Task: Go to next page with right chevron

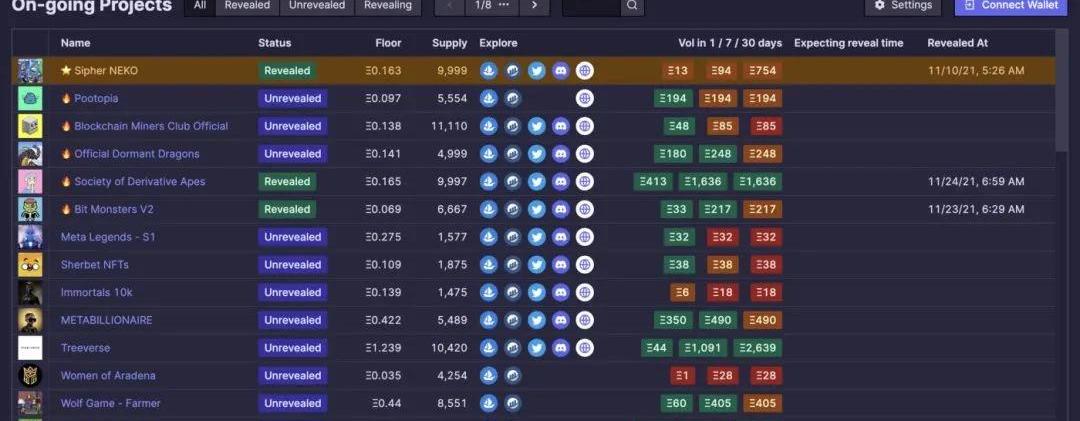Action: [x=535, y=6]
